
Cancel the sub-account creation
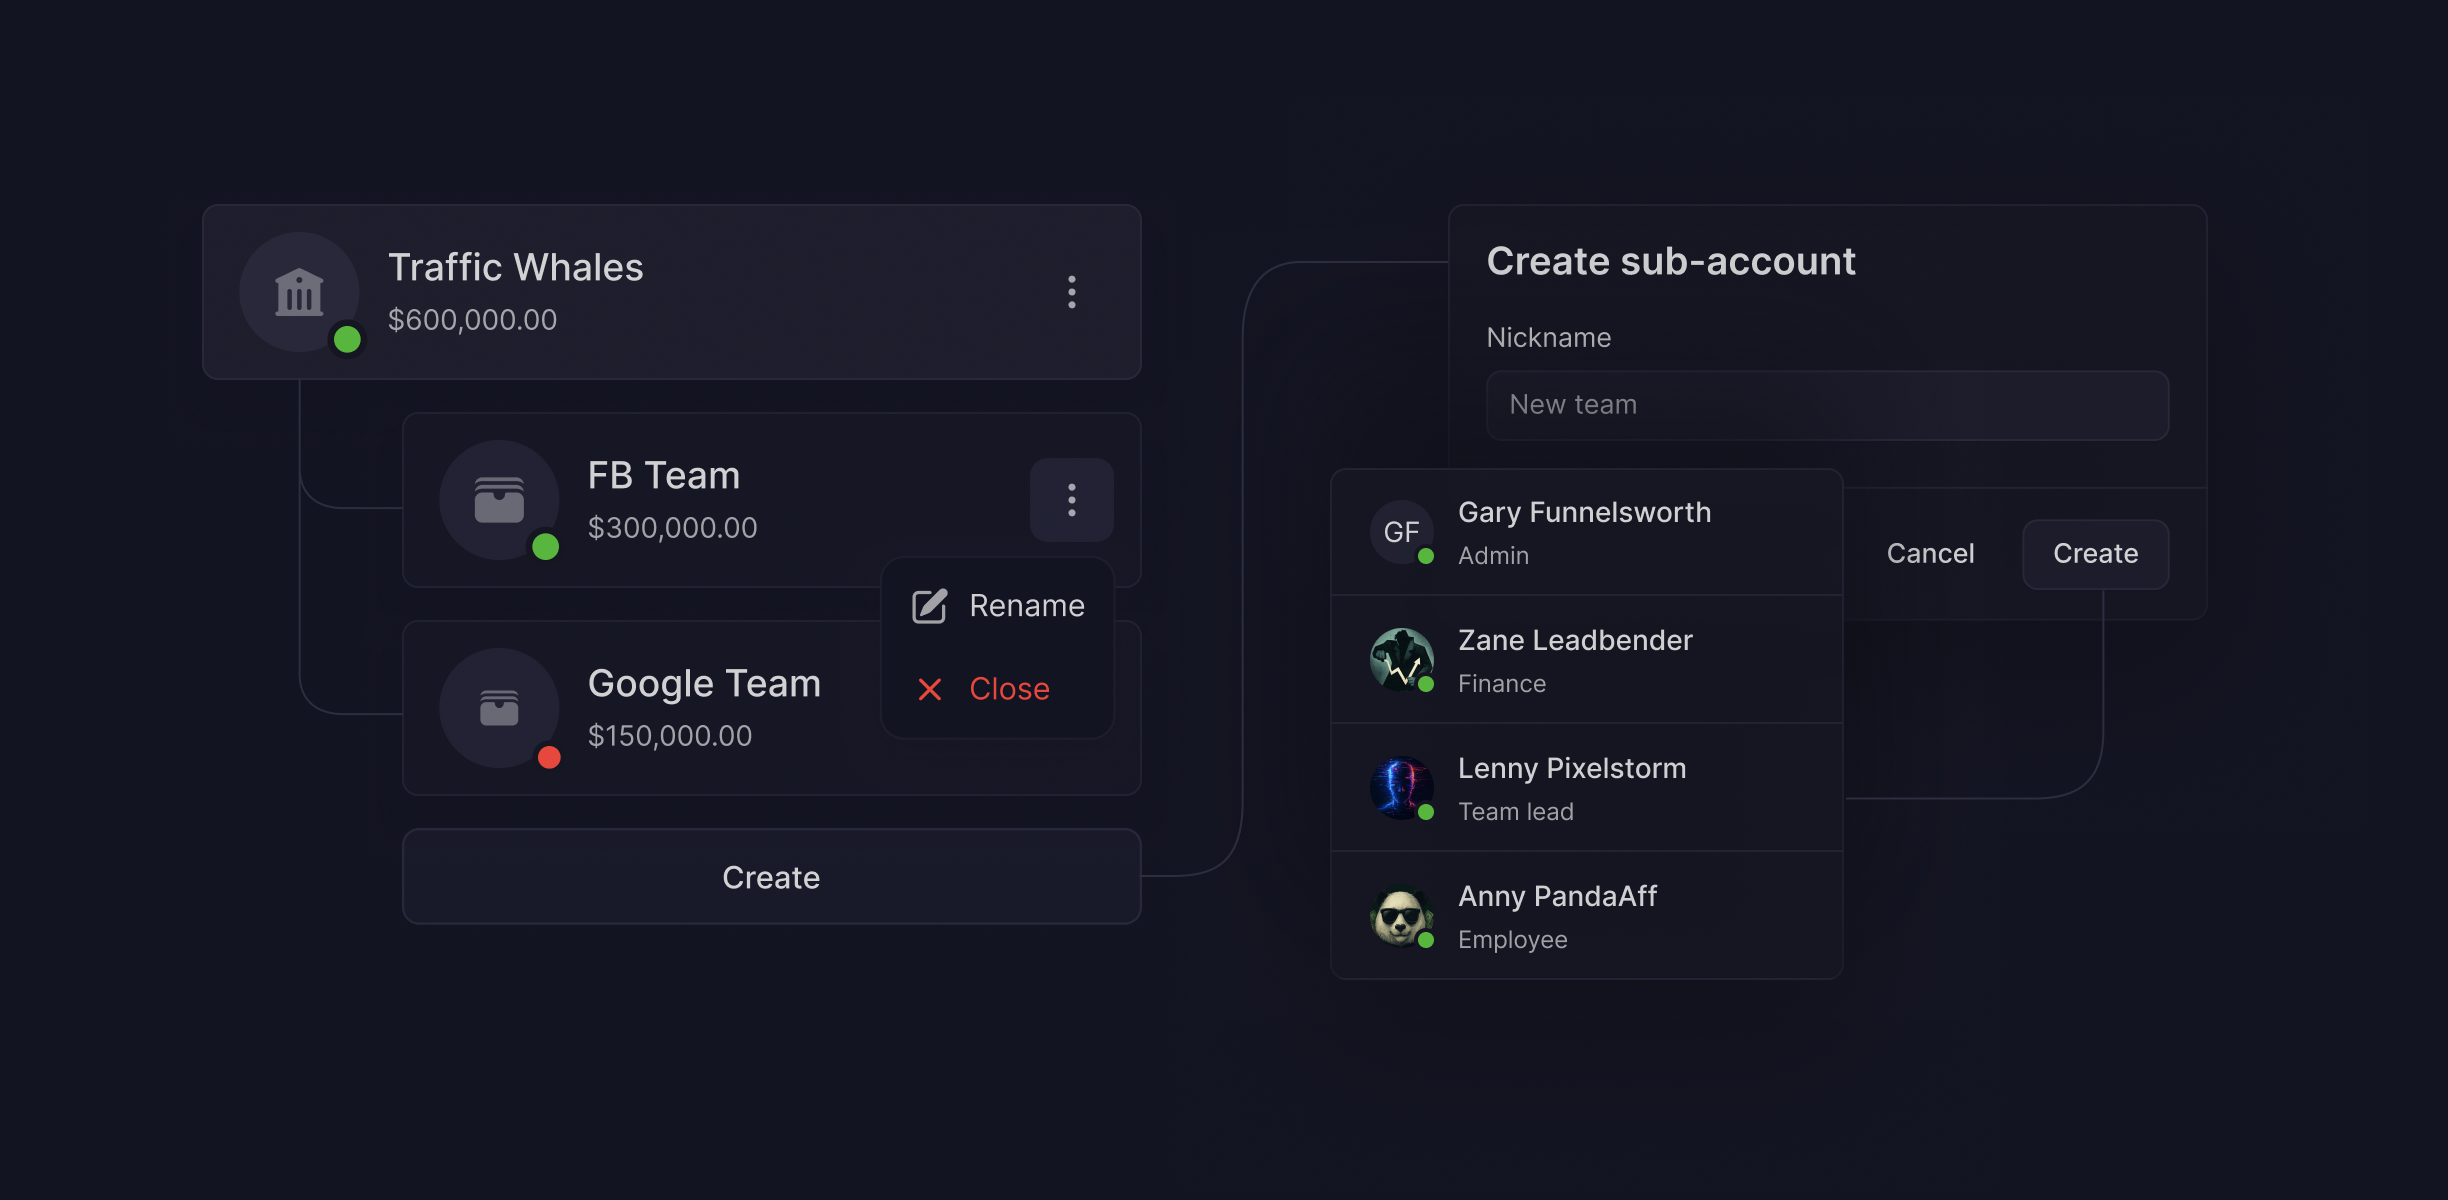[x=1929, y=554]
